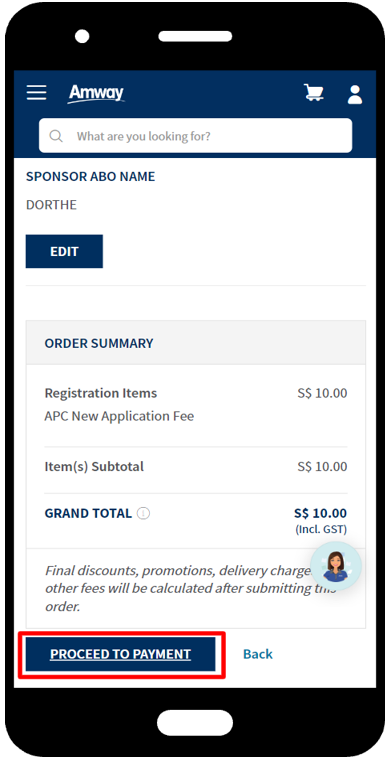Click PROCEED TO PAYMENT button

pyautogui.click(x=120, y=654)
